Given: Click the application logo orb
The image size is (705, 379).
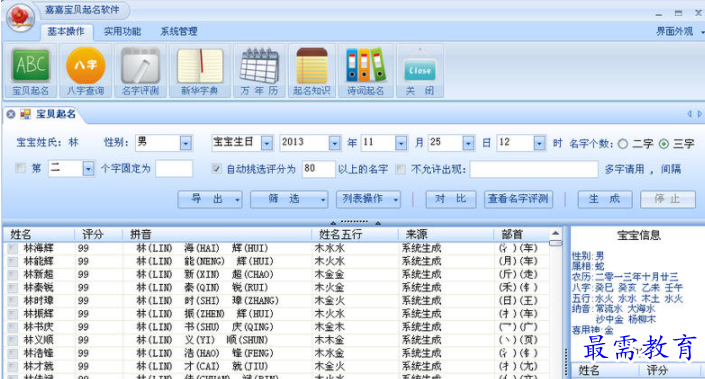Looking at the screenshot, I should [20, 18].
